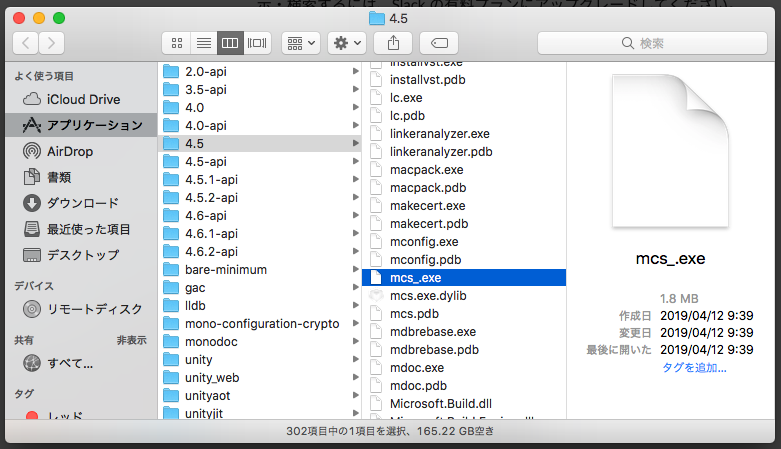Select the mdbrebase.exe file
This screenshot has width=781, height=449.
tap(464, 331)
